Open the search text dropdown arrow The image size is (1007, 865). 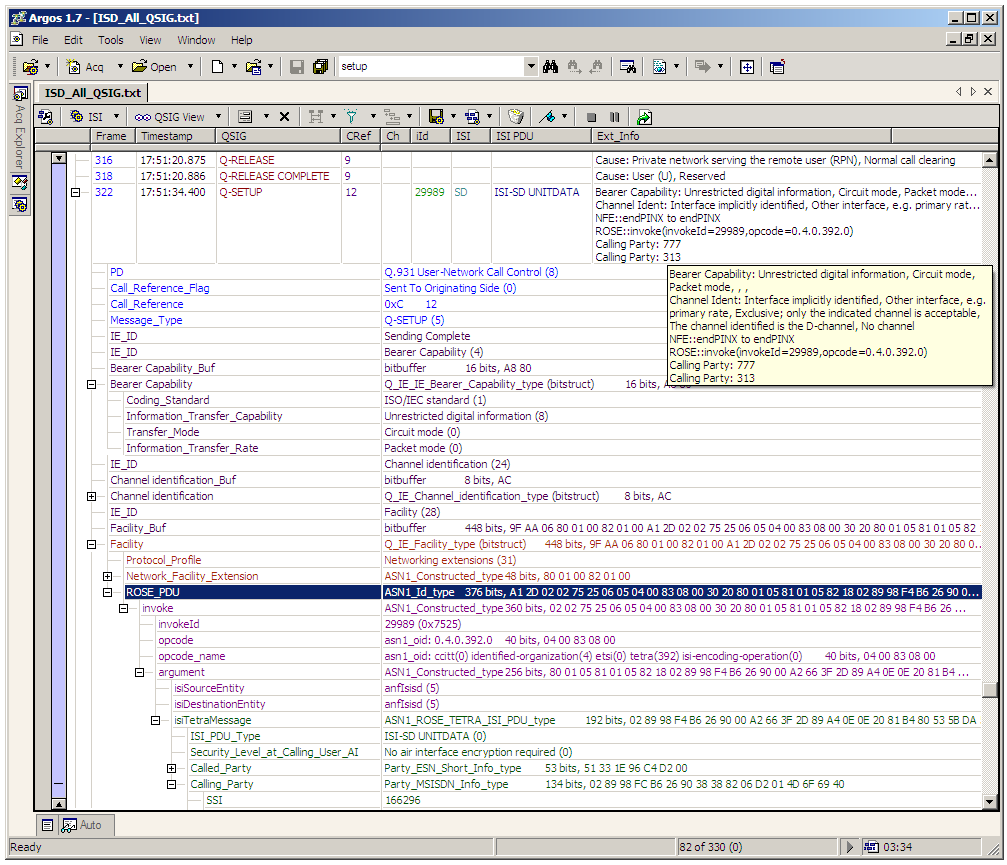tap(531, 67)
